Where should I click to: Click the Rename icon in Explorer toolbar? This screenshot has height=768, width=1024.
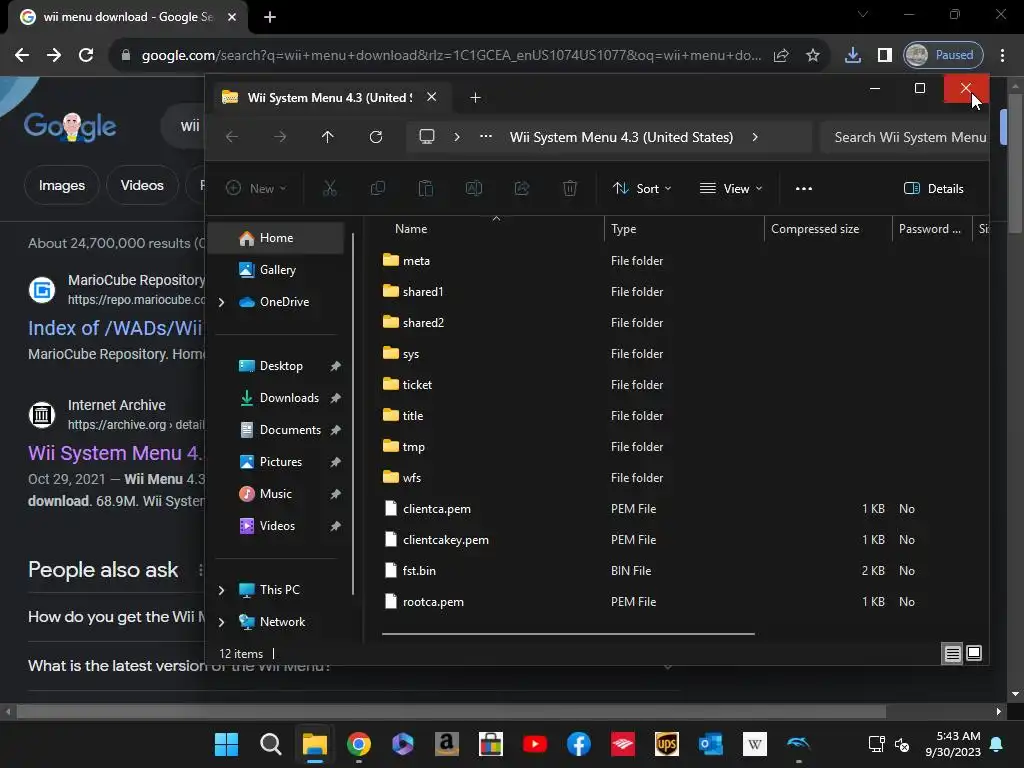point(473,189)
